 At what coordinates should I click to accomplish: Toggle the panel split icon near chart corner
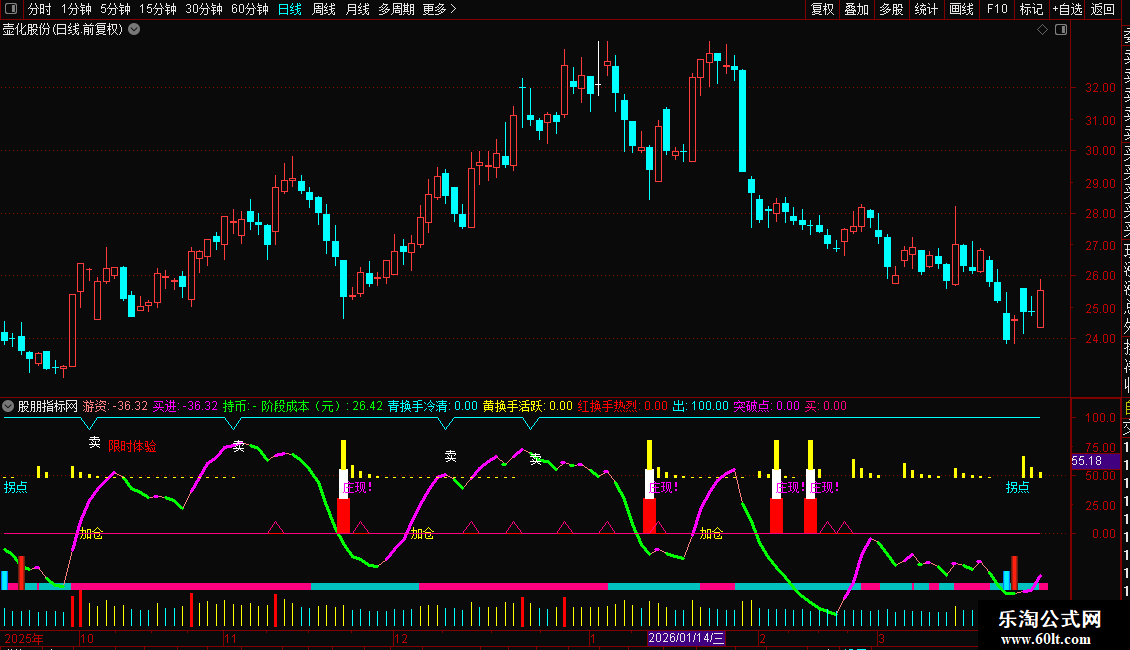point(1061,30)
